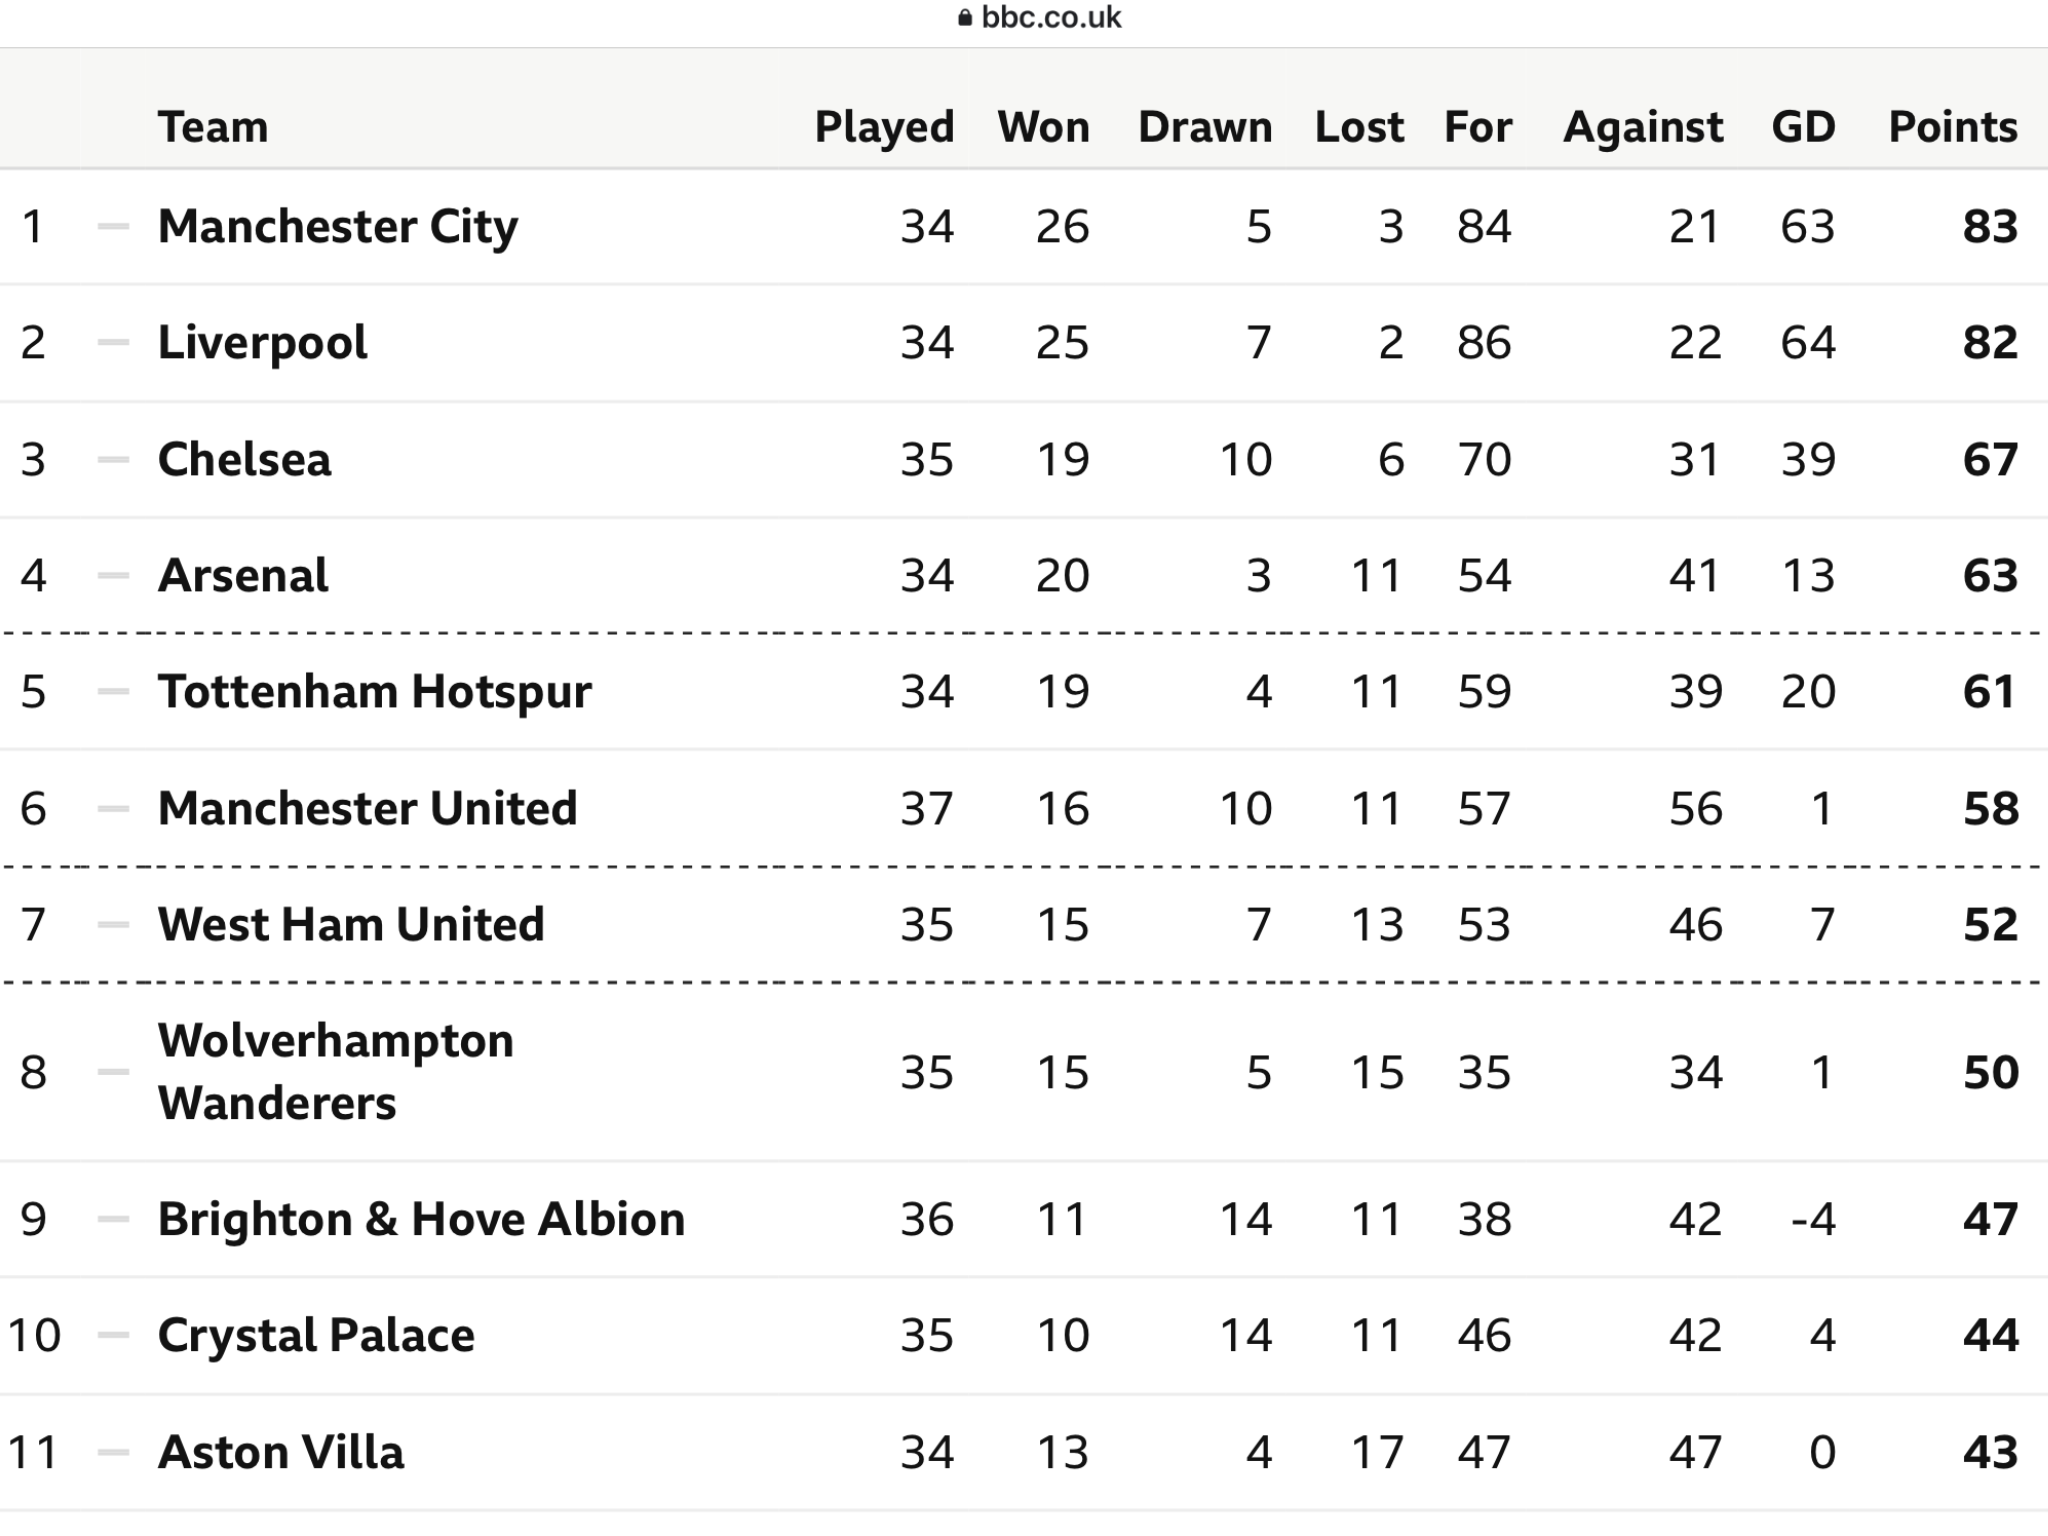
Task: Open the Arsenal team page
Action: 243,575
